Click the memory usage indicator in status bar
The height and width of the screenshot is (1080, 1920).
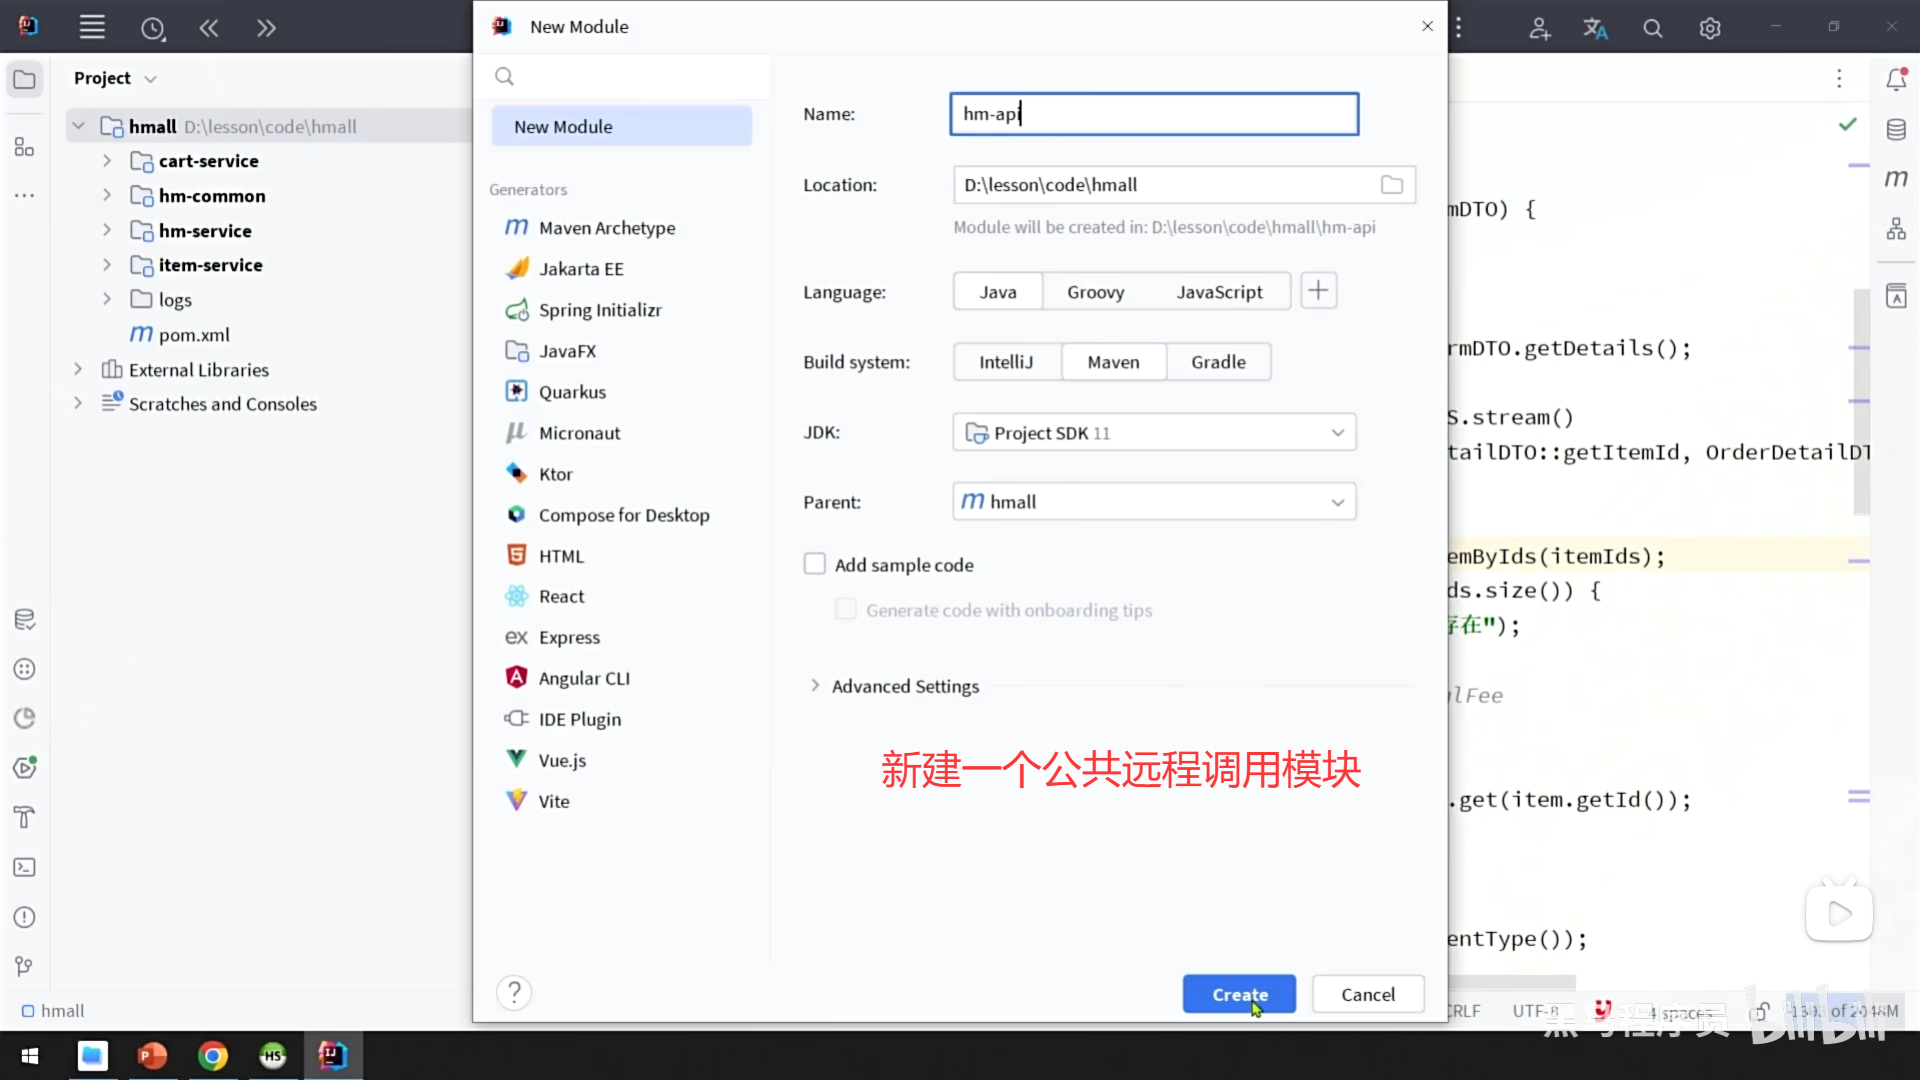click(1843, 1010)
